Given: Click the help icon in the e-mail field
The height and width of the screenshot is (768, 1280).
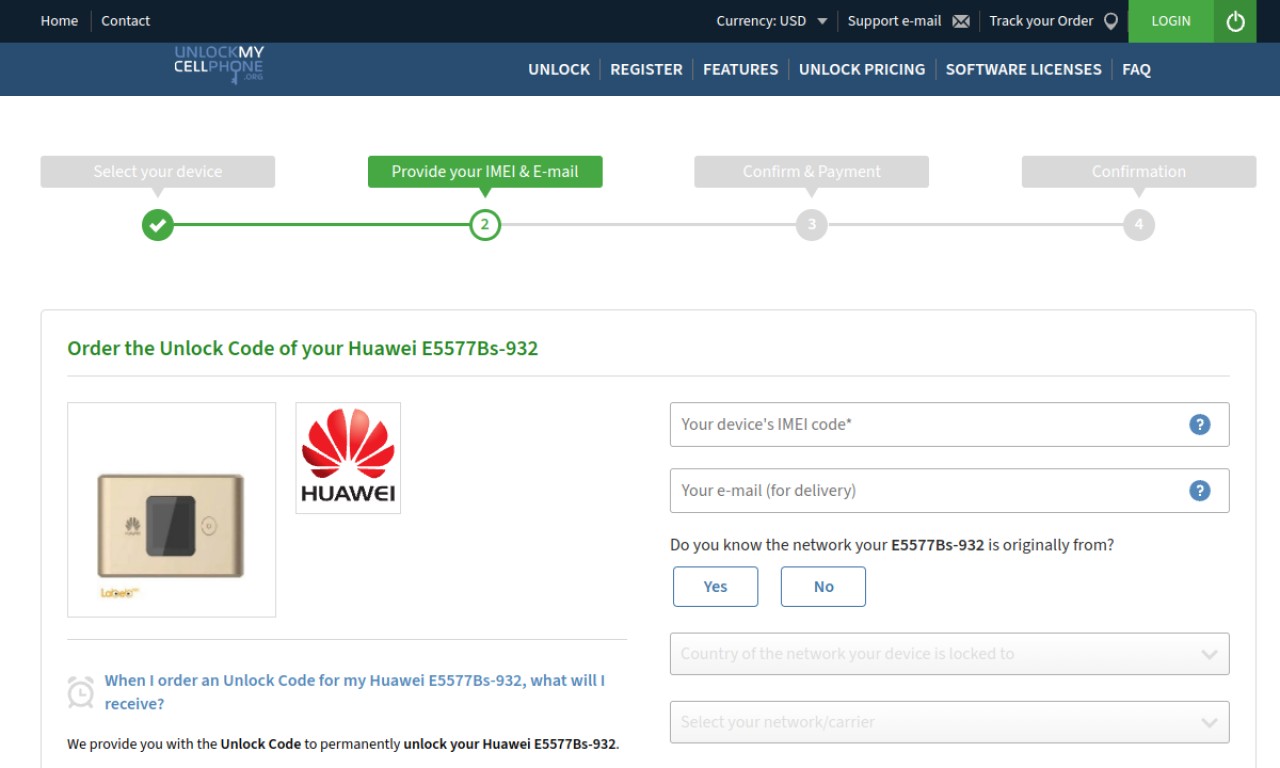Looking at the screenshot, I should click(1200, 490).
